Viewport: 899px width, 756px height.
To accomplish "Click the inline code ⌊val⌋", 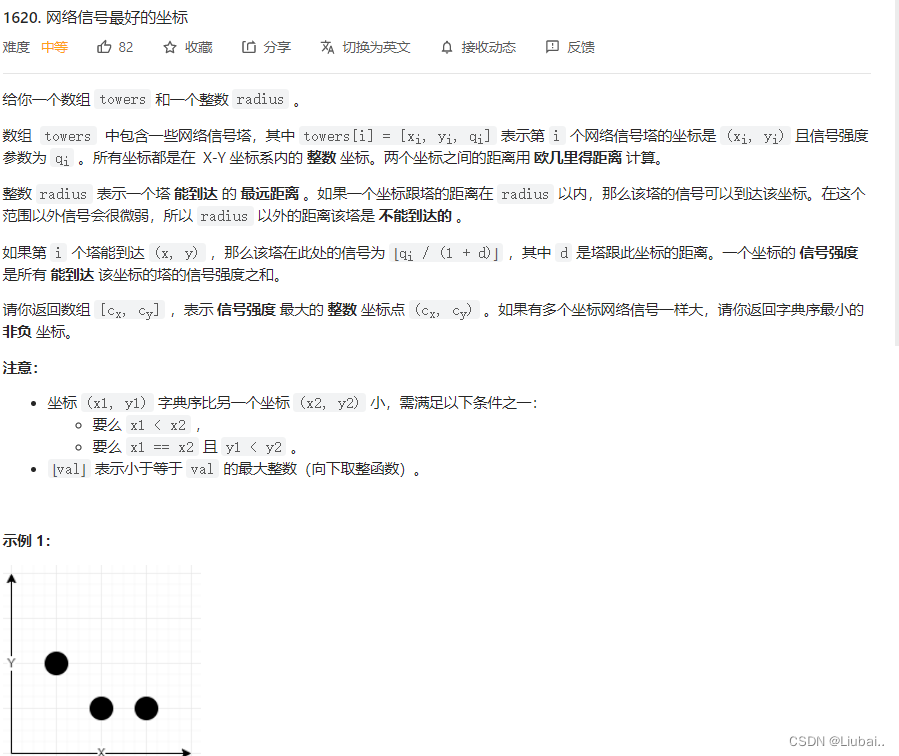I will 69,469.
